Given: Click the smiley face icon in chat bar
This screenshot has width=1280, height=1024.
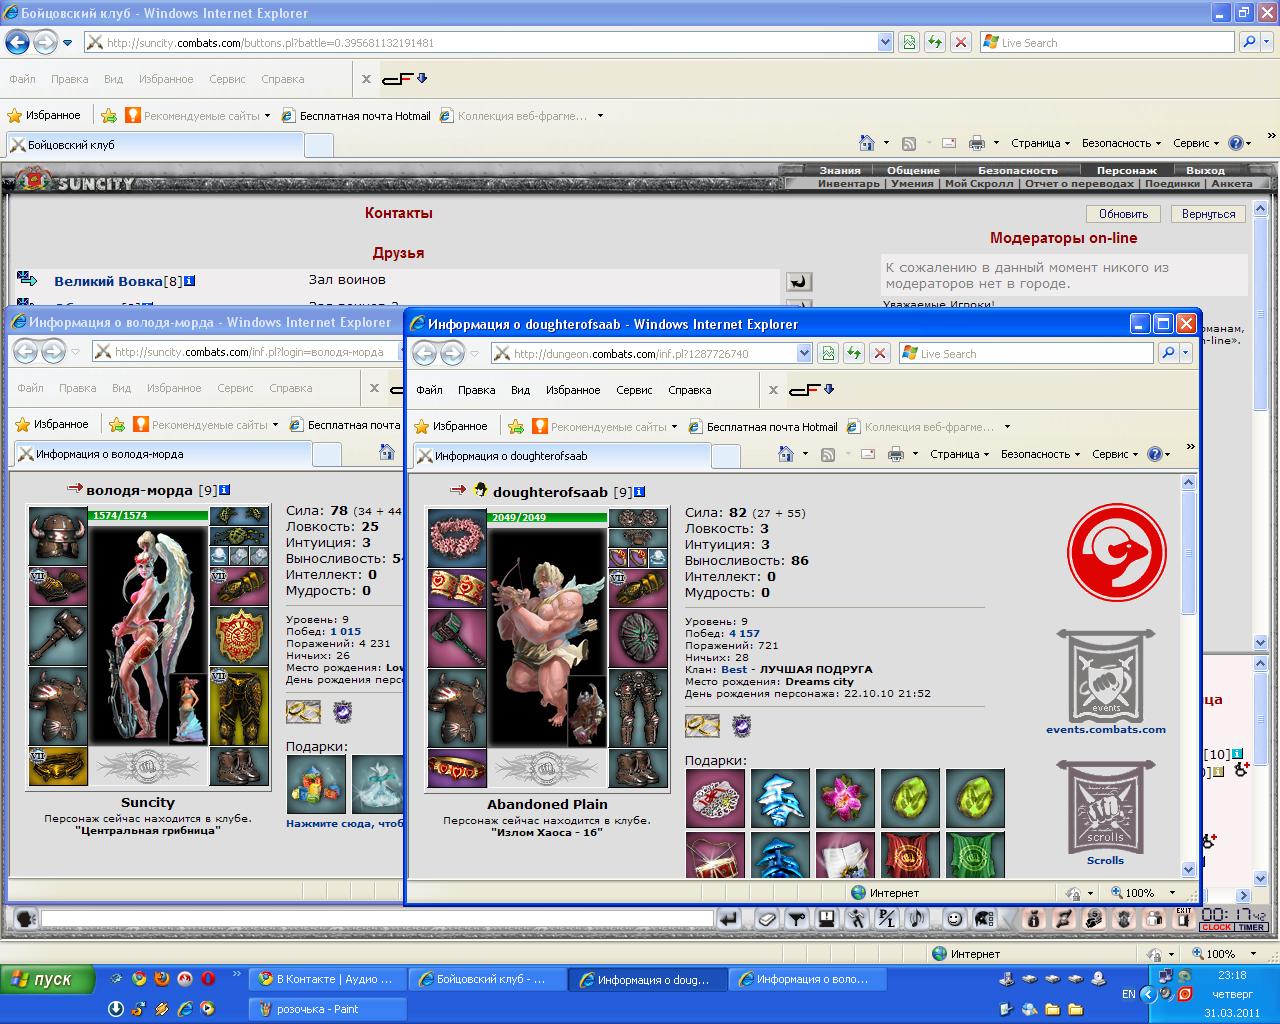Looking at the screenshot, I should [954, 918].
